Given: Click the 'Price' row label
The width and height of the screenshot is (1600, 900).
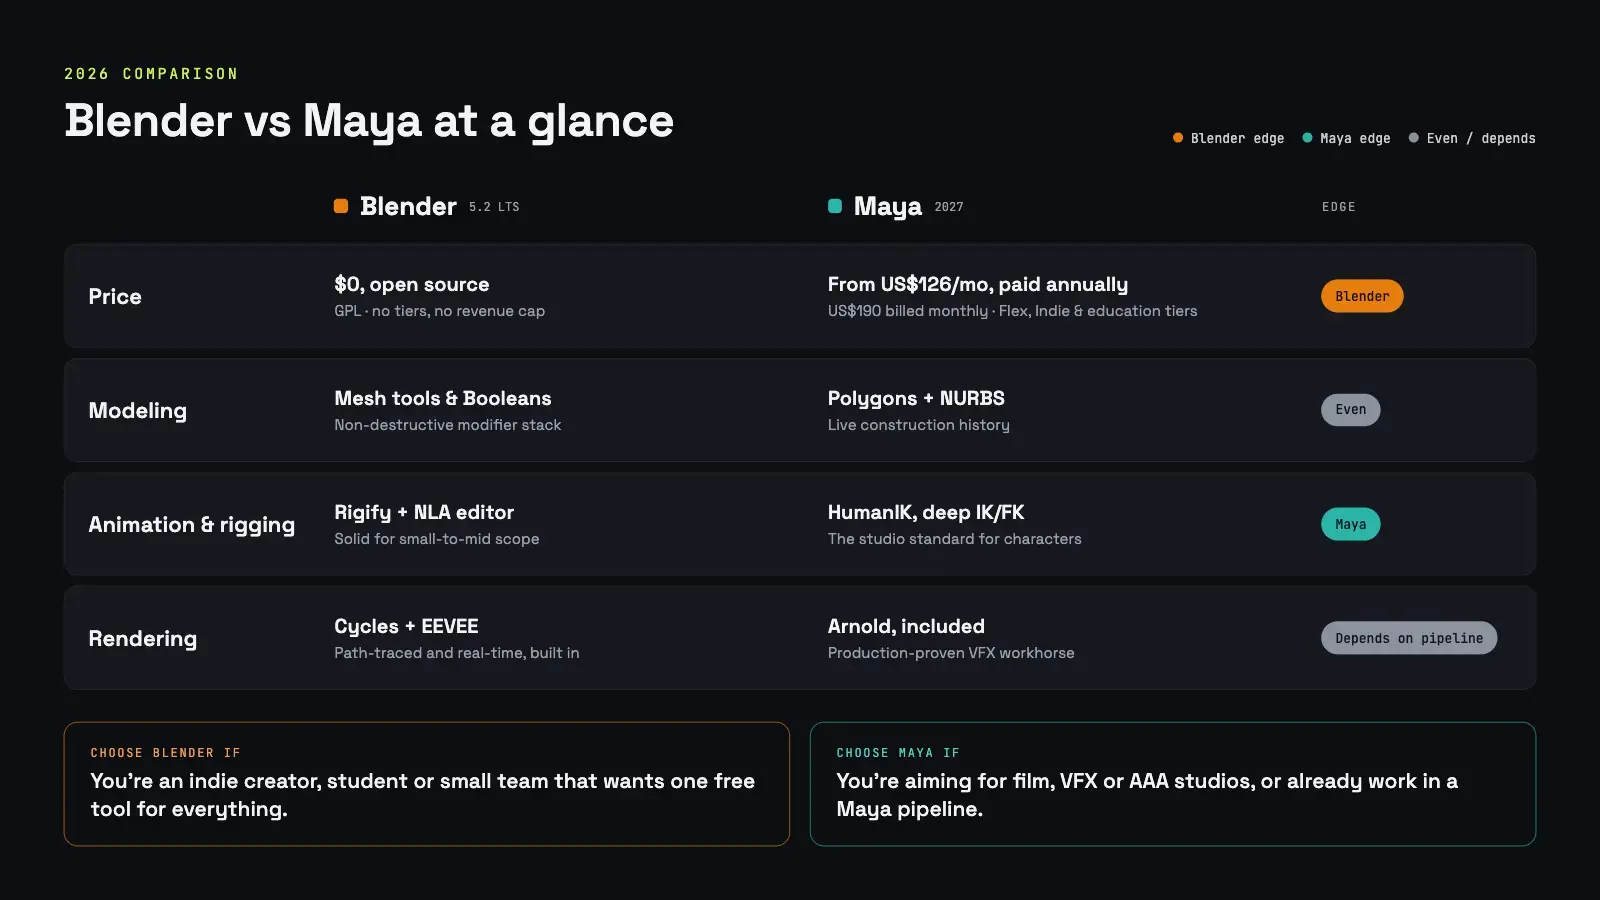Looking at the screenshot, I should pos(115,296).
